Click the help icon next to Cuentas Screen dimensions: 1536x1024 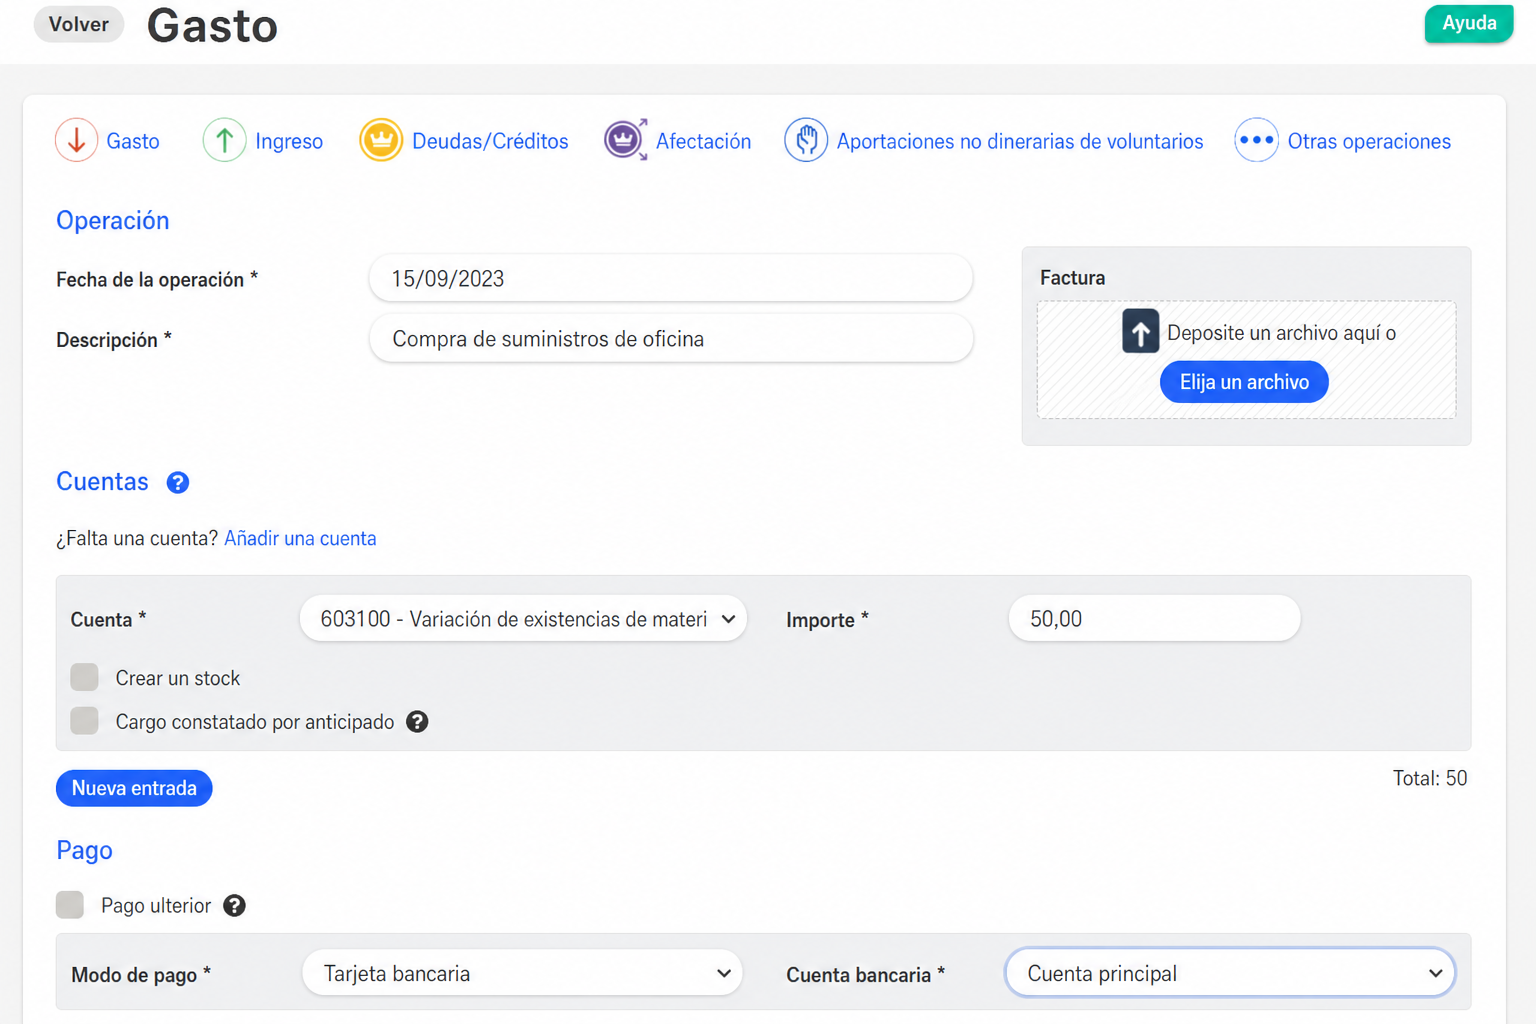point(178,483)
